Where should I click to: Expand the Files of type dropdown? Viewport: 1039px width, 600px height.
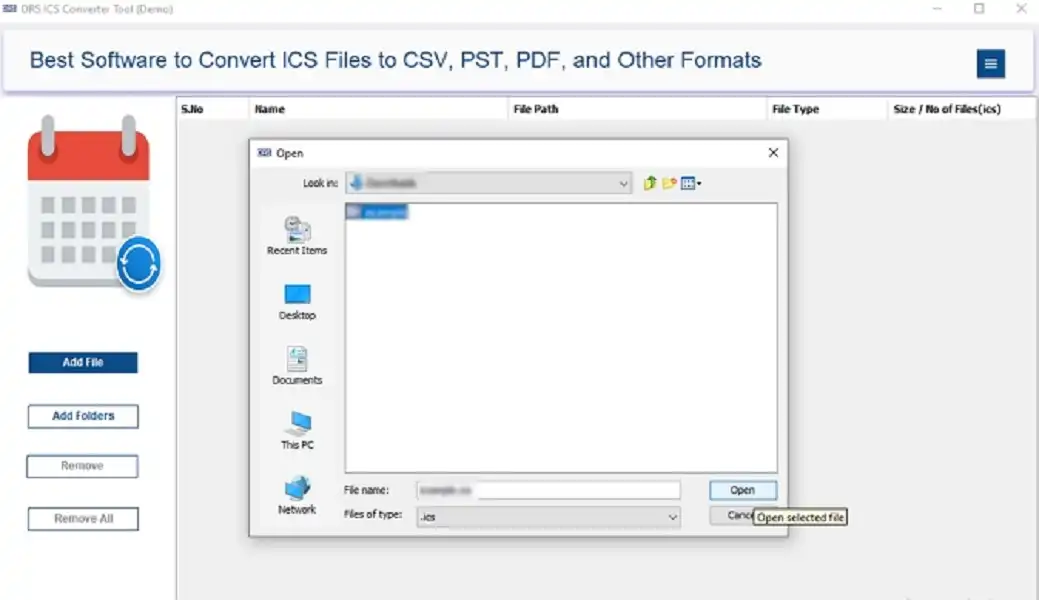point(672,516)
